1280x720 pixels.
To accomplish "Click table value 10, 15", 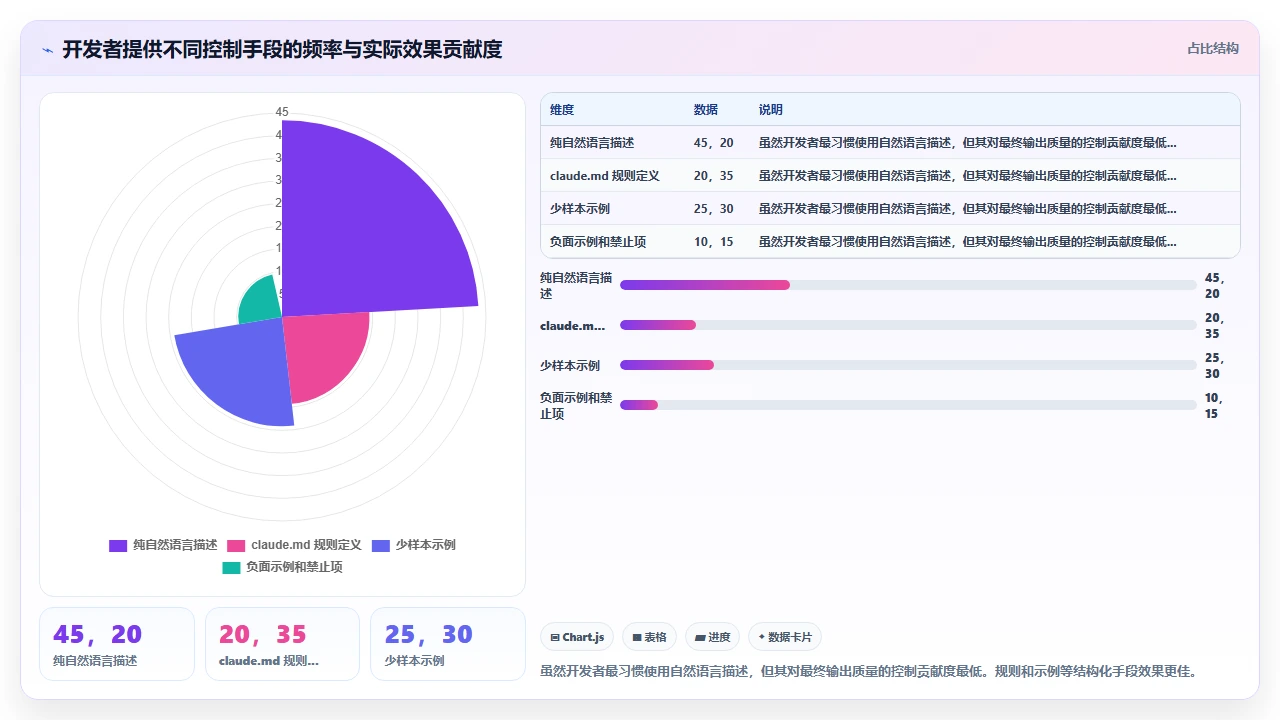I will tap(714, 242).
